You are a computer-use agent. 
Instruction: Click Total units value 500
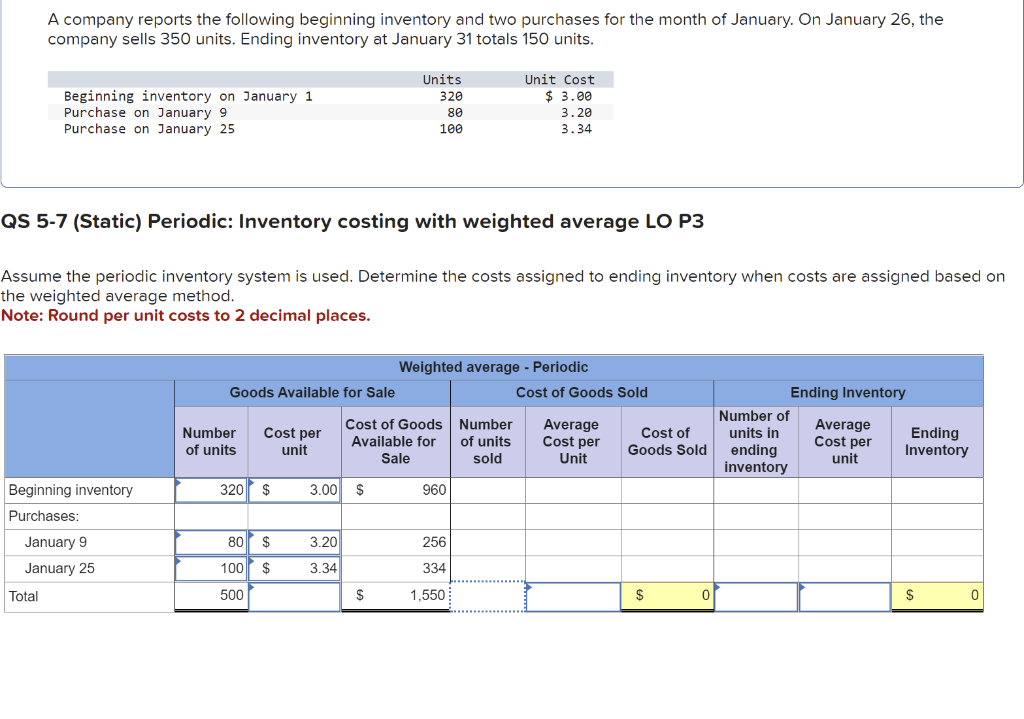[232, 595]
